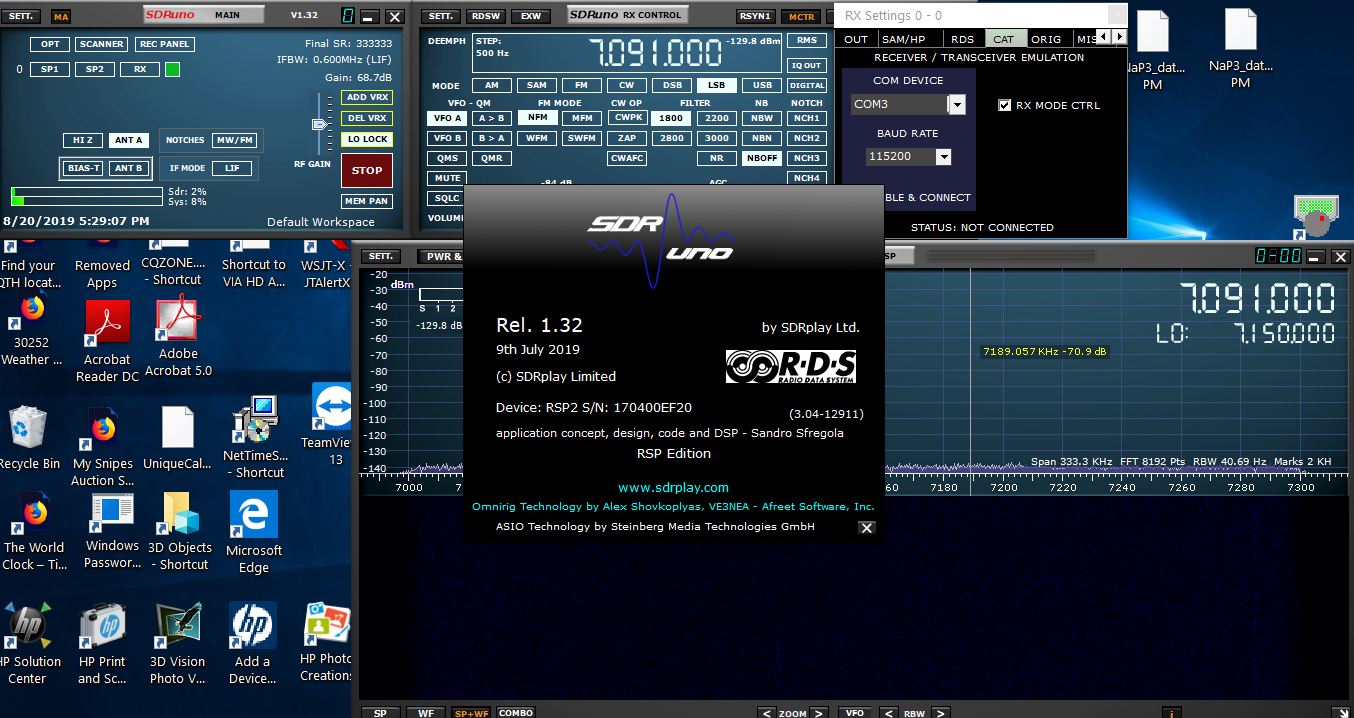
Task: Open the COM DEVICE dropdown showing COM3
Action: 957,104
